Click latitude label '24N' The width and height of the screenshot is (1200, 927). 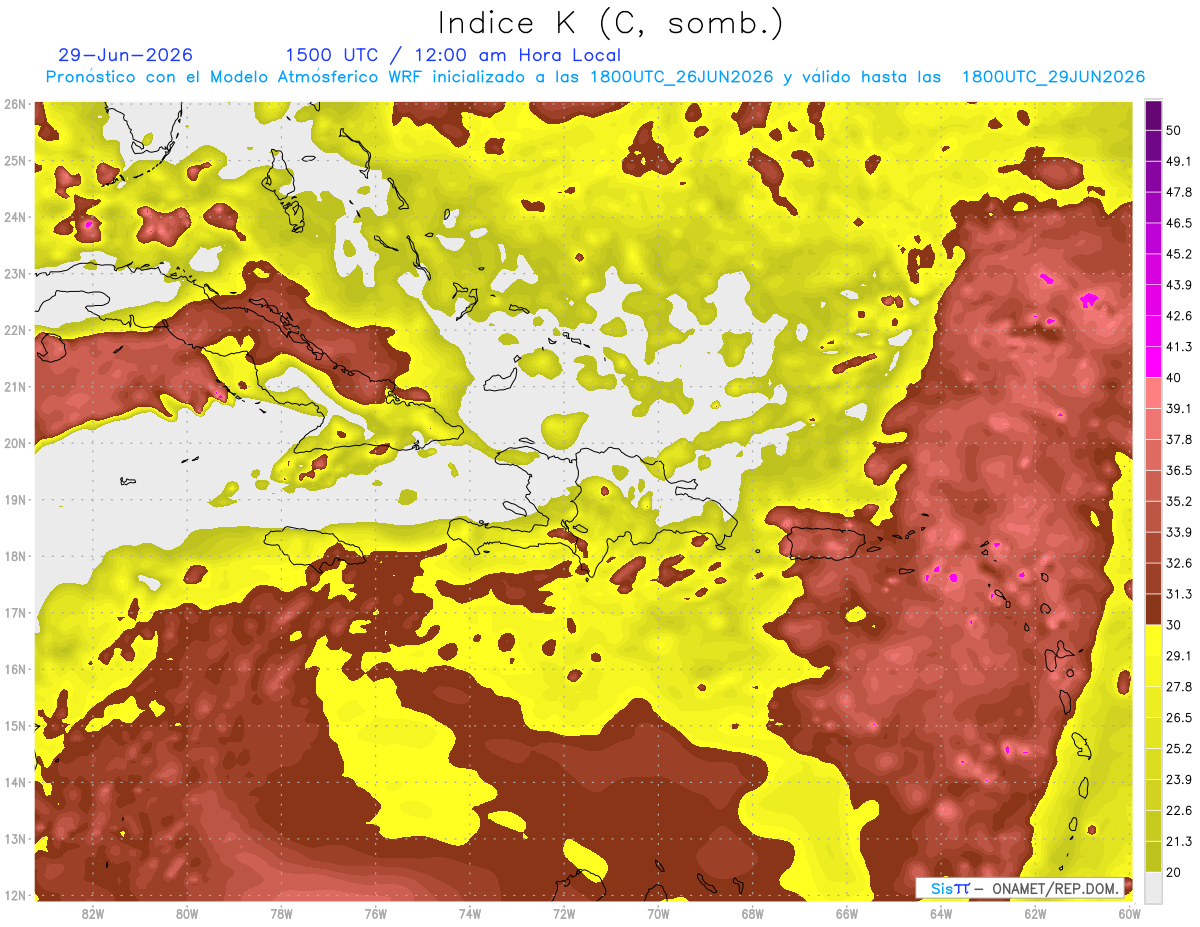pos(16,217)
